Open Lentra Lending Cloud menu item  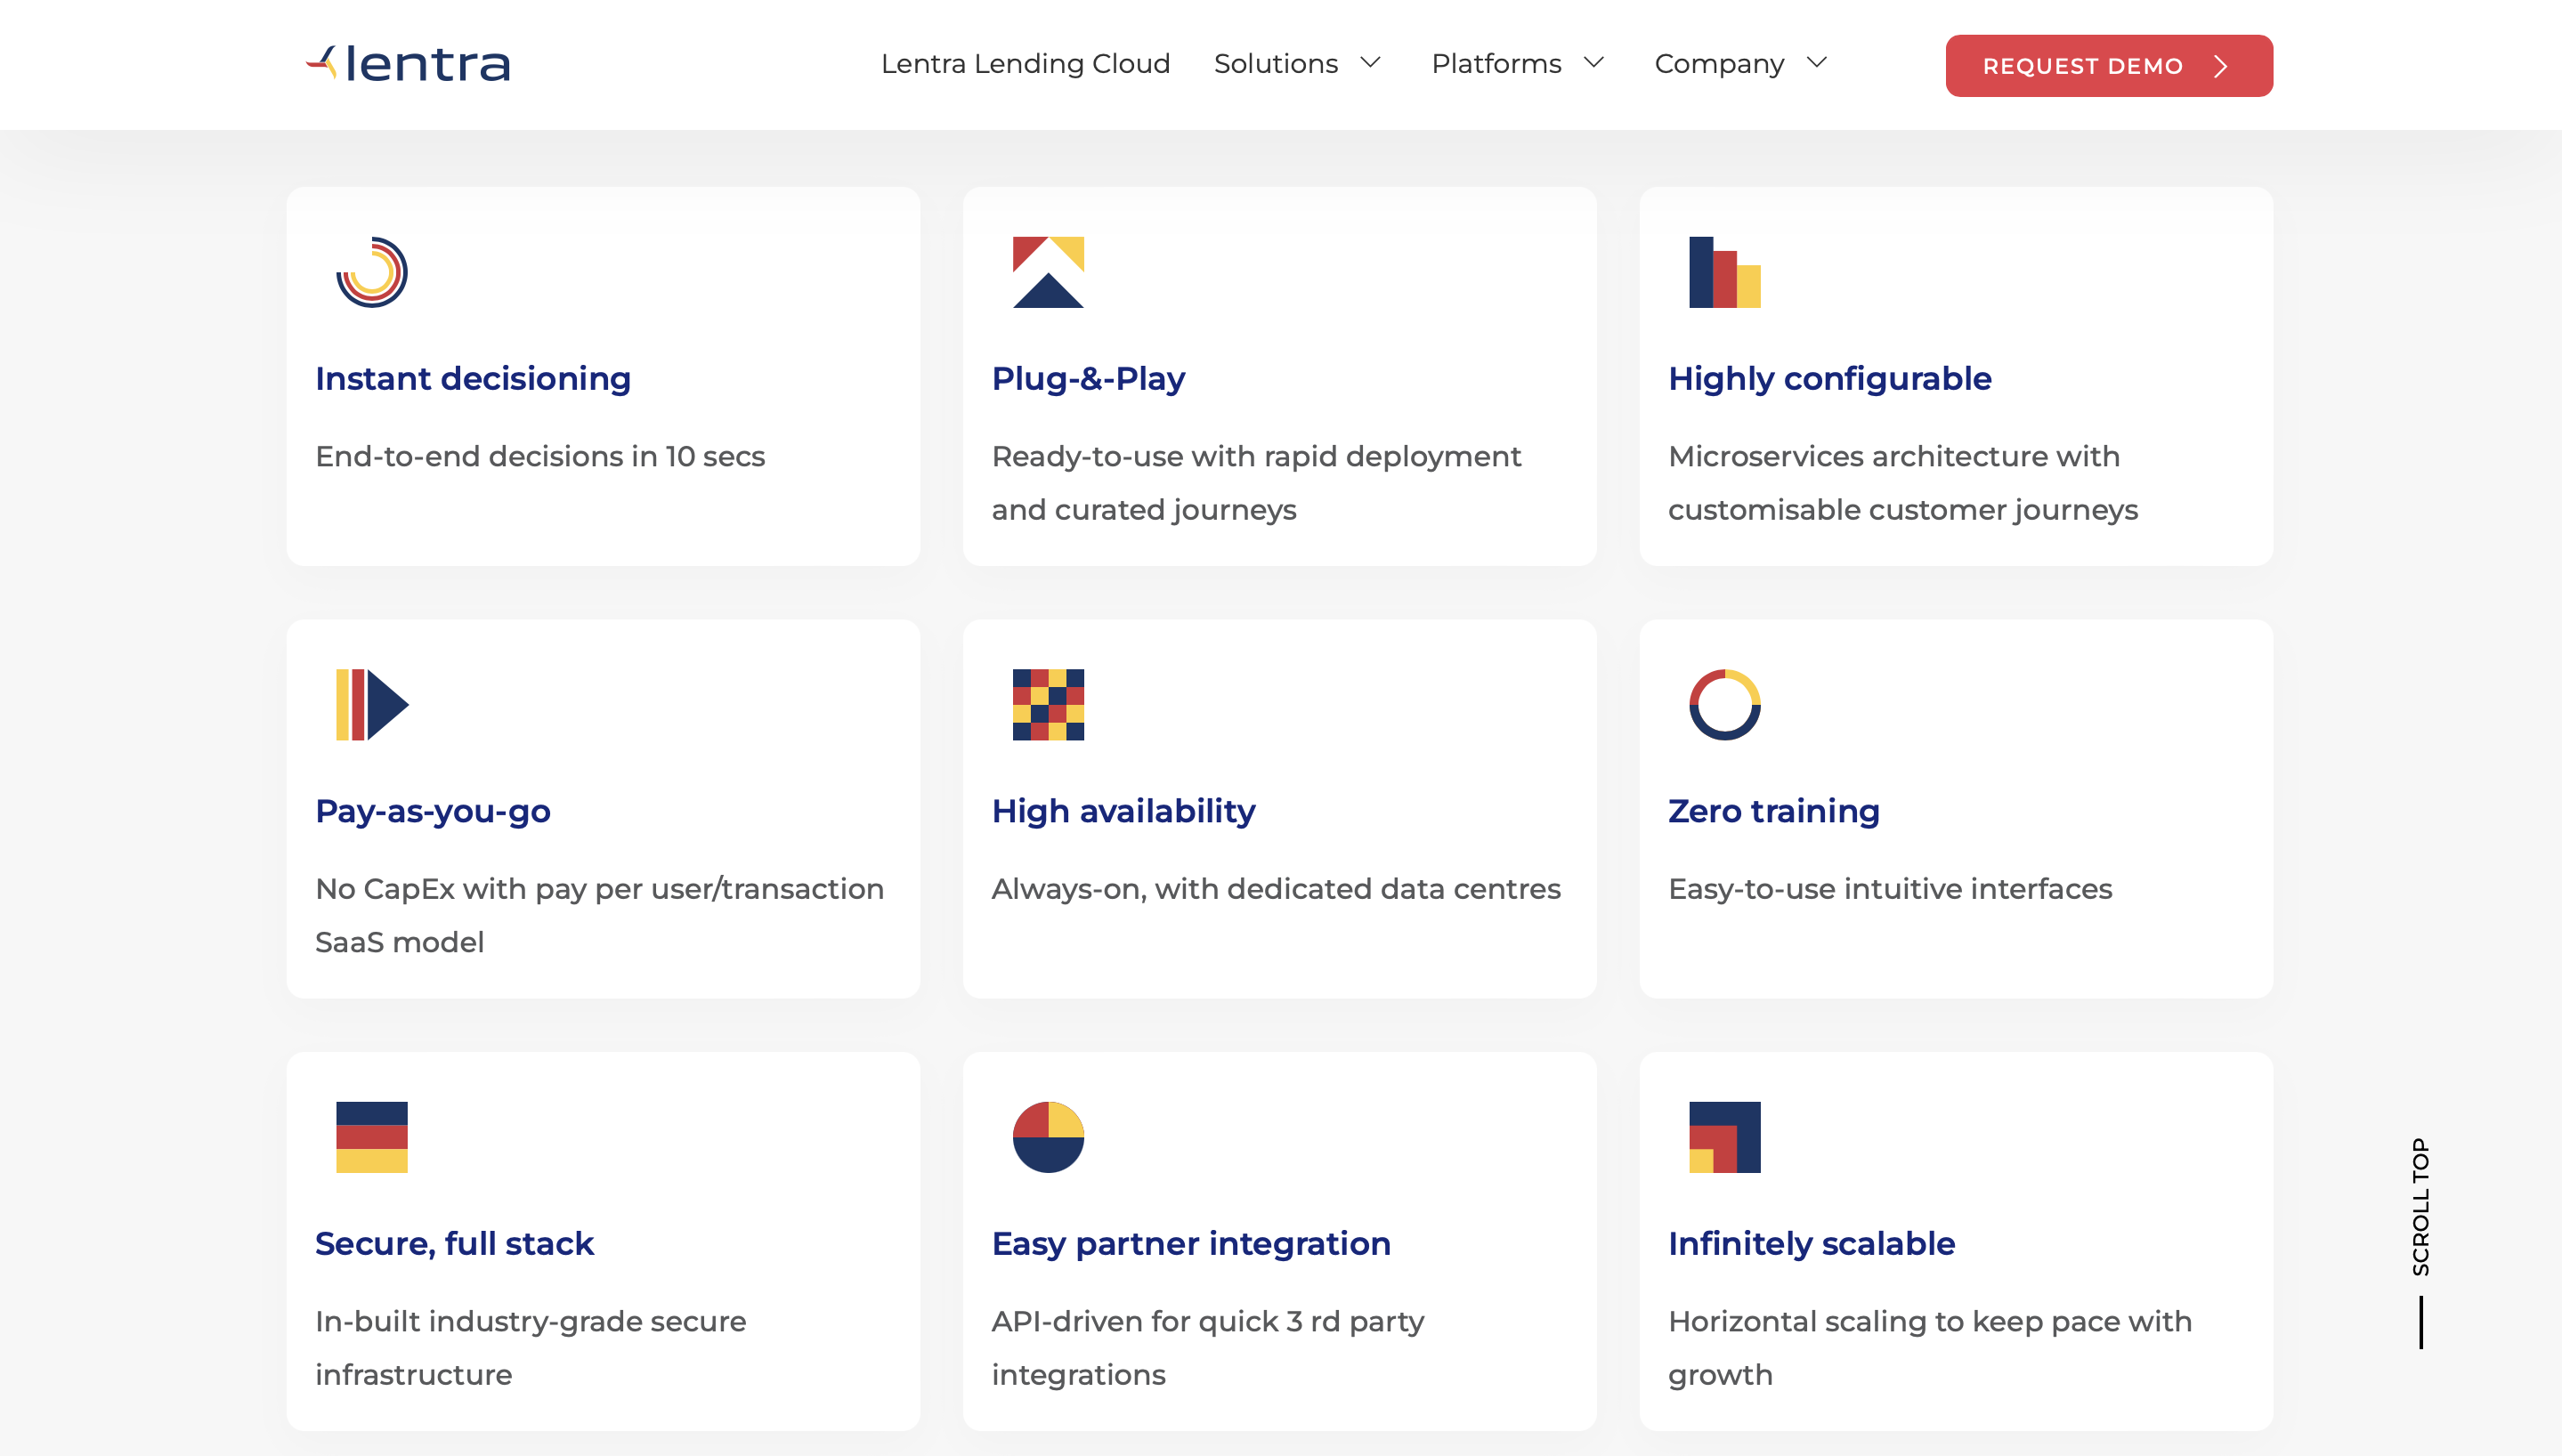pos(1025,64)
